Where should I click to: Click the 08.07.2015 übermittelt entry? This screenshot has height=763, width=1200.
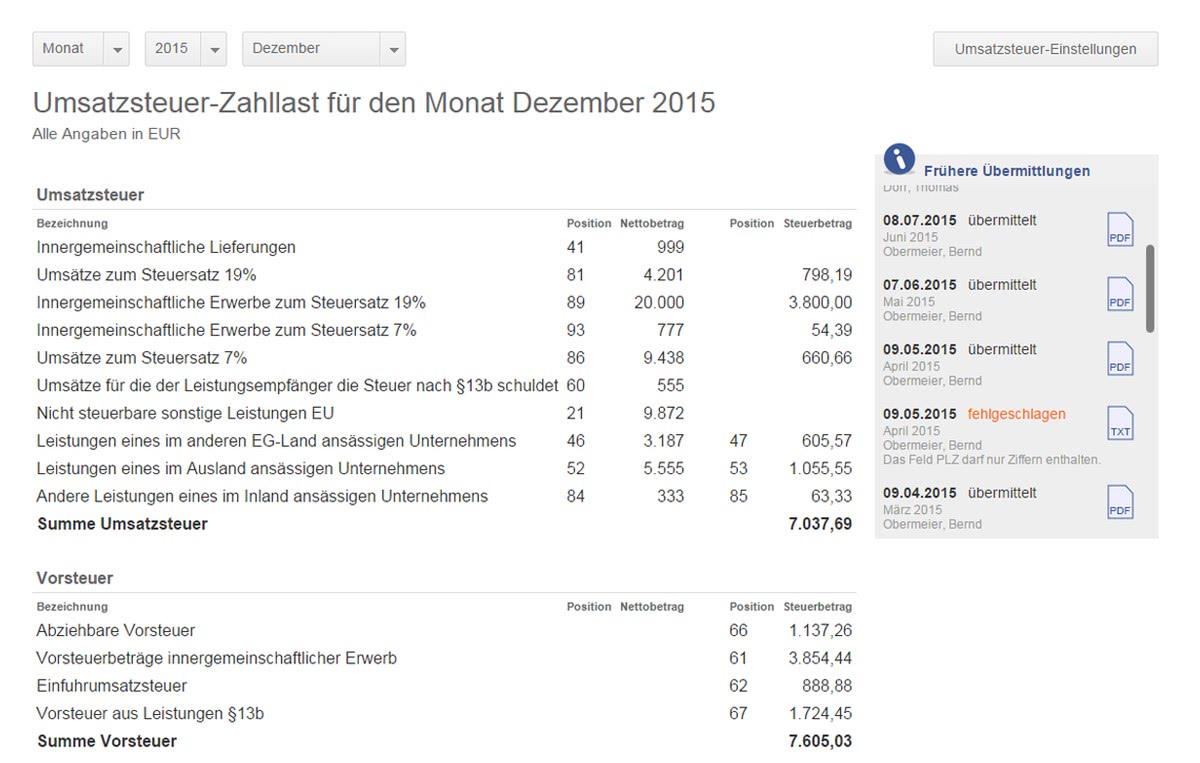point(959,220)
